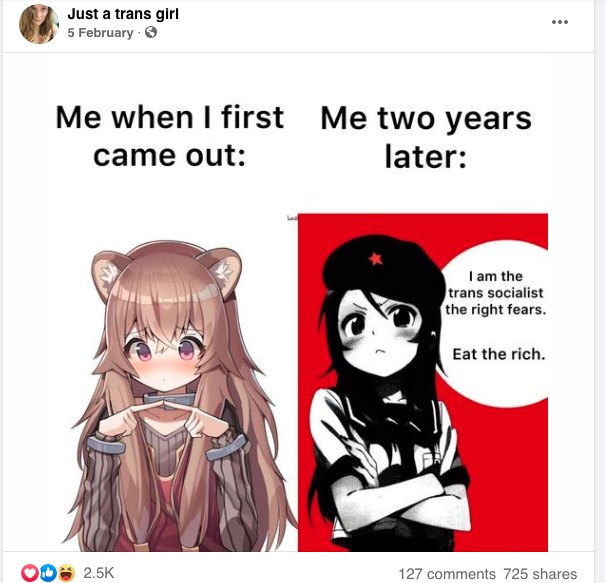
Task: View the 725 shares list
Action: (x=540, y=574)
